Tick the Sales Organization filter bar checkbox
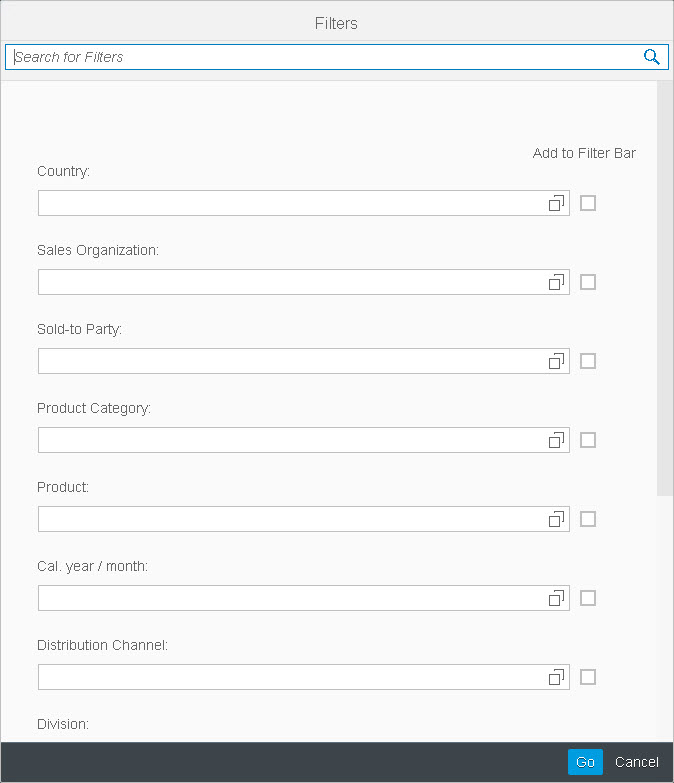The width and height of the screenshot is (674, 783). (588, 282)
